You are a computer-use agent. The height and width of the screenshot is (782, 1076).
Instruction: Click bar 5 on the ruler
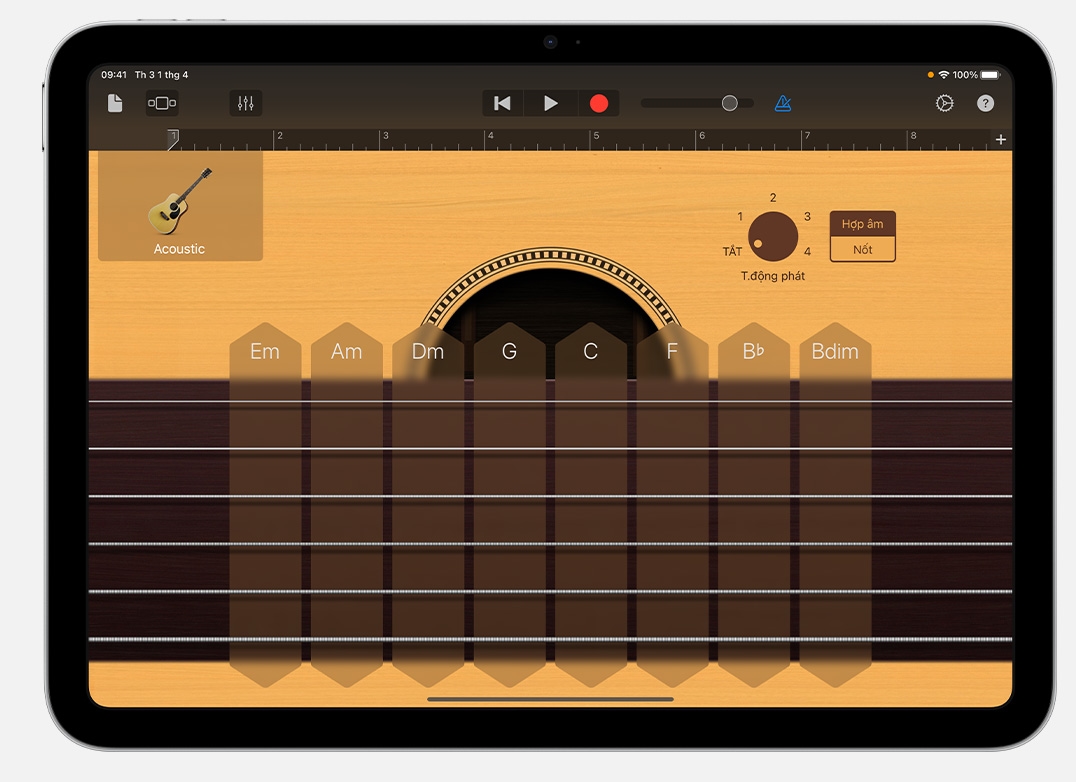(597, 139)
